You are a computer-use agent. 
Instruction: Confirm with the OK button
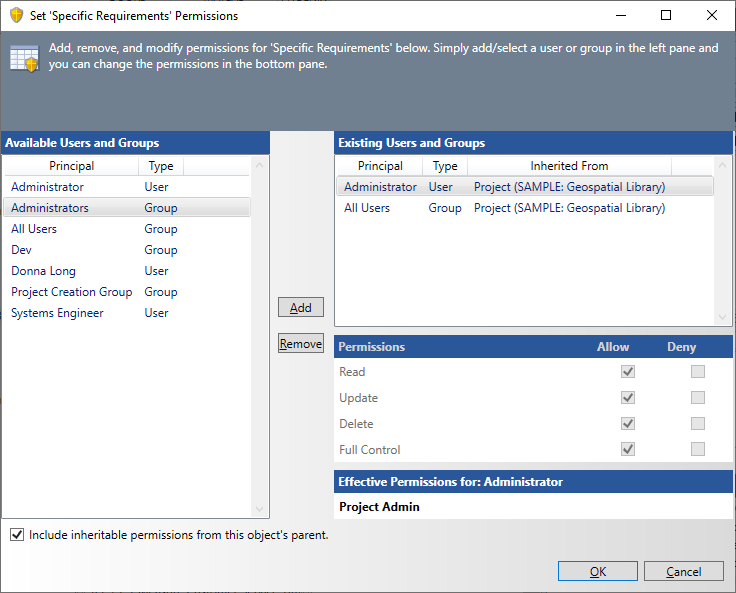tap(598, 571)
